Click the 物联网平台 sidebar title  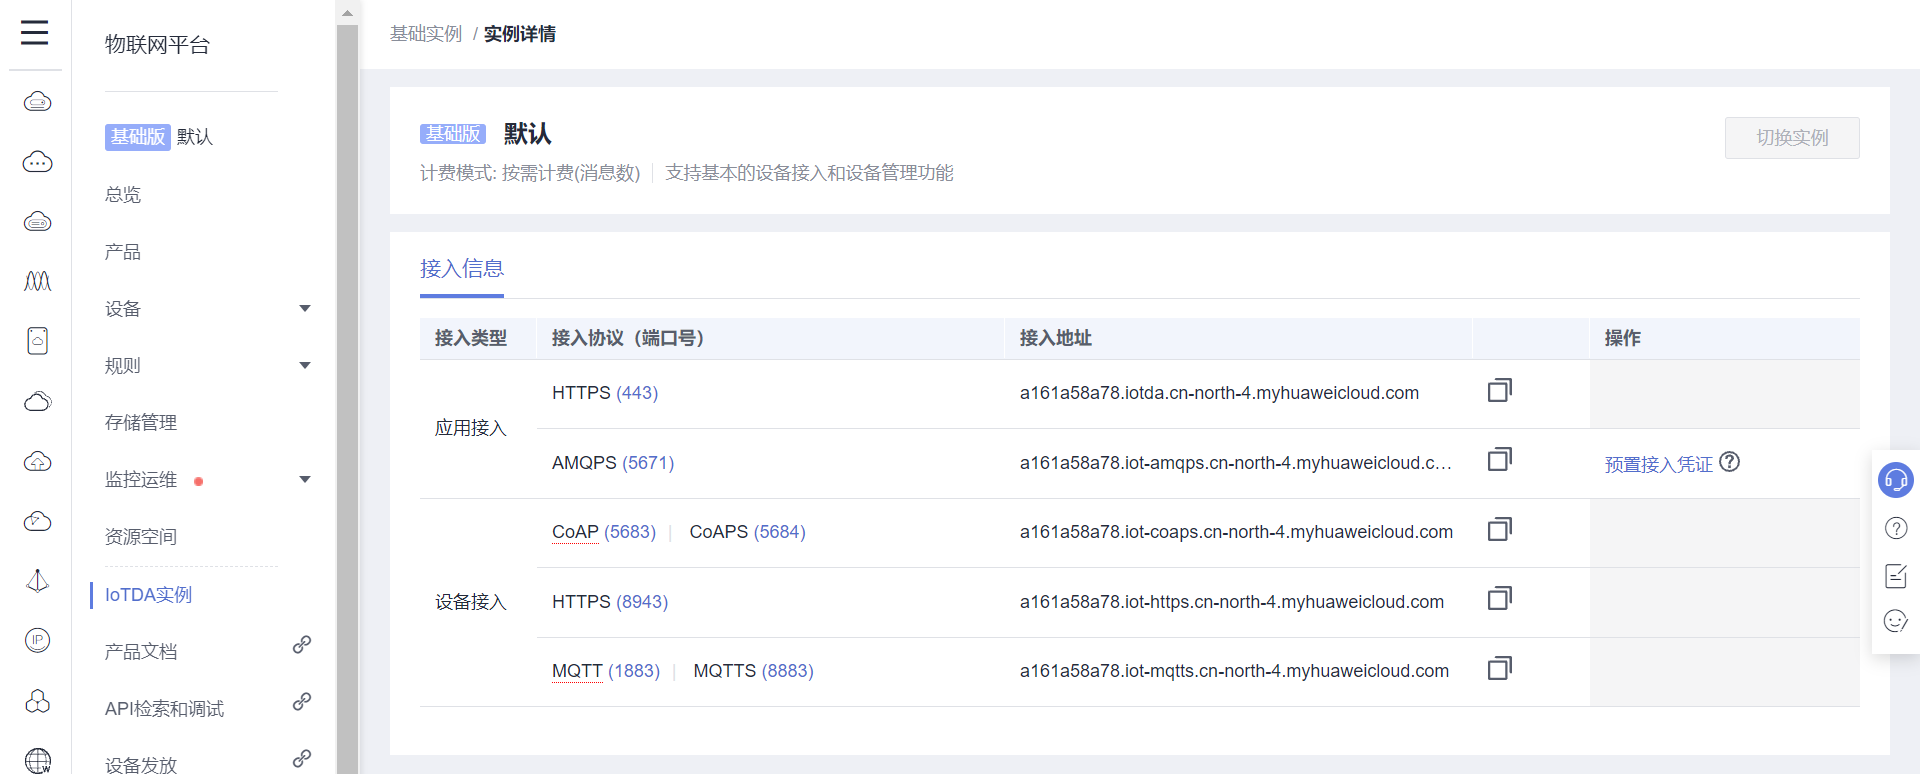pos(157,45)
